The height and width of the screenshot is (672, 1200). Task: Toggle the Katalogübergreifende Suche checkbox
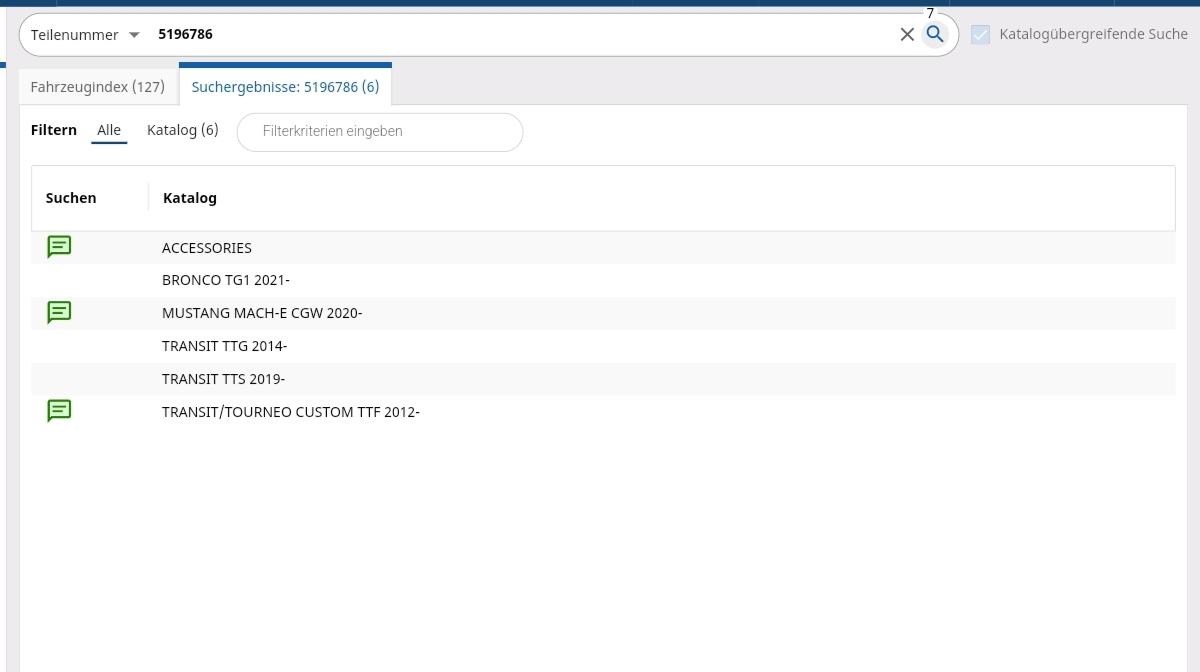[x=981, y=35]
